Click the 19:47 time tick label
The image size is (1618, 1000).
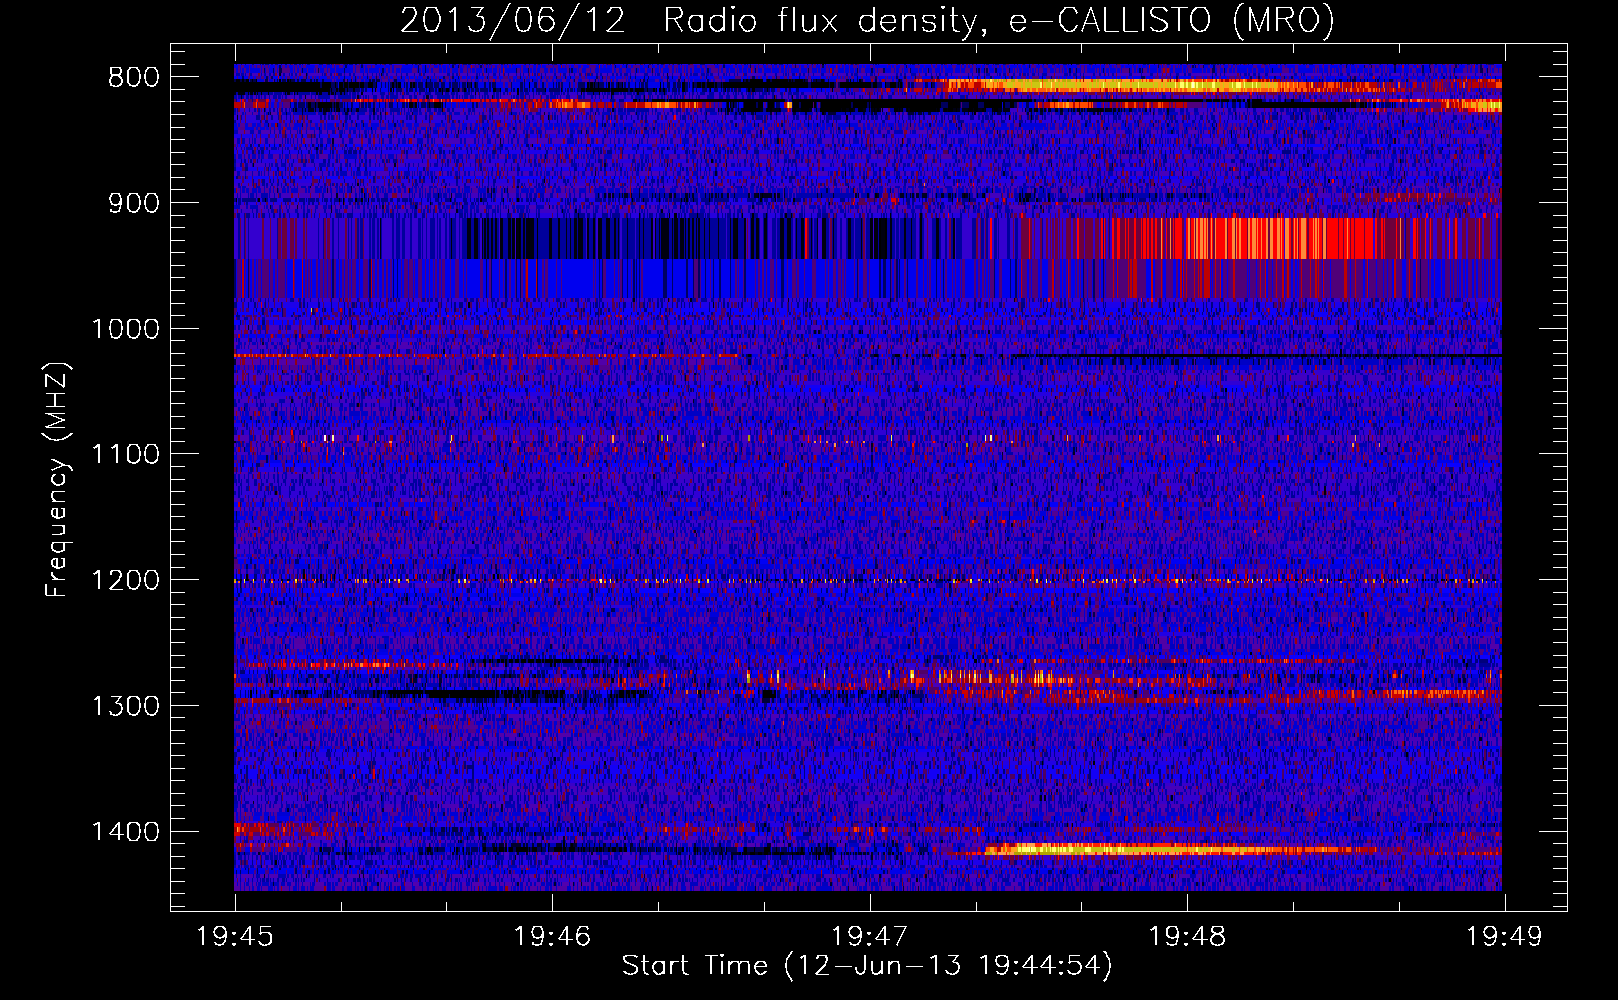[x=870, y=937]
